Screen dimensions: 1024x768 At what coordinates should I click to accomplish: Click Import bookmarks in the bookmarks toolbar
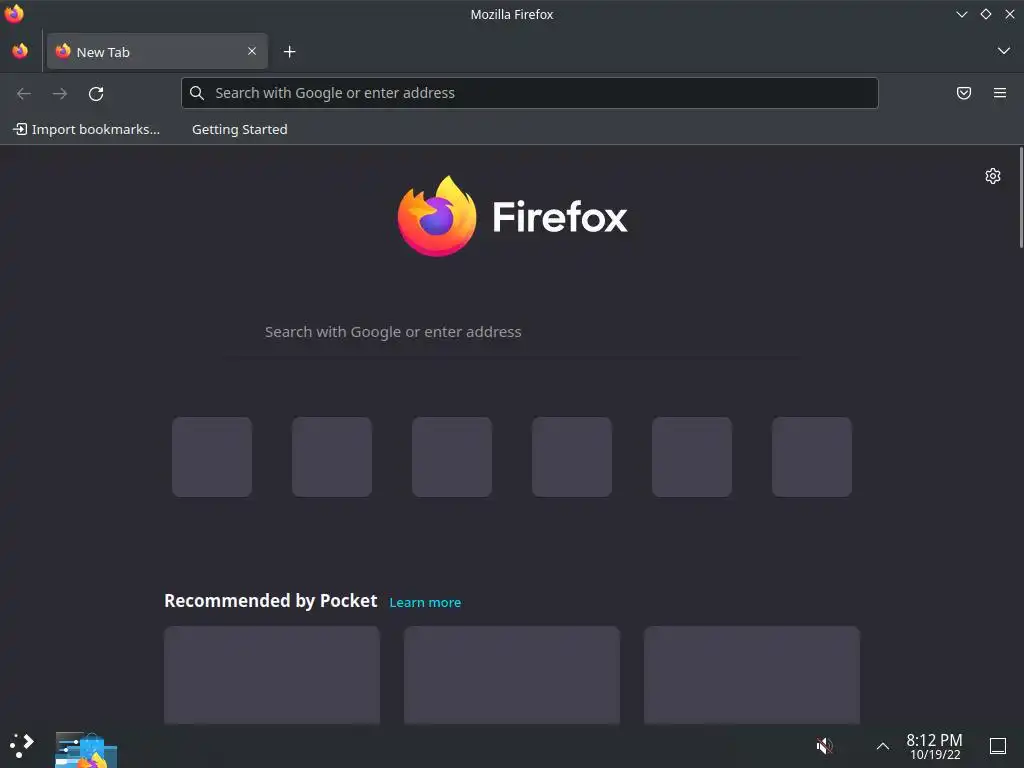click(86, 129)
